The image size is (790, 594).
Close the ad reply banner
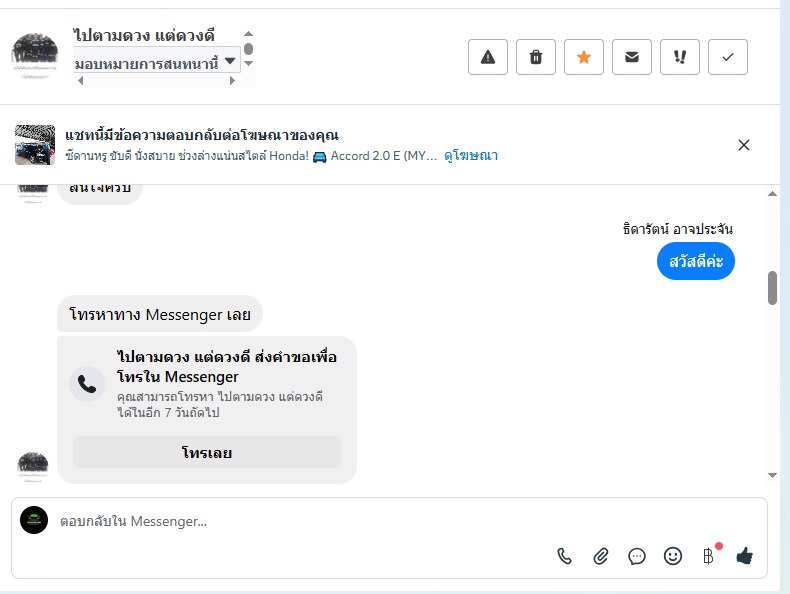tap(744, 145)
